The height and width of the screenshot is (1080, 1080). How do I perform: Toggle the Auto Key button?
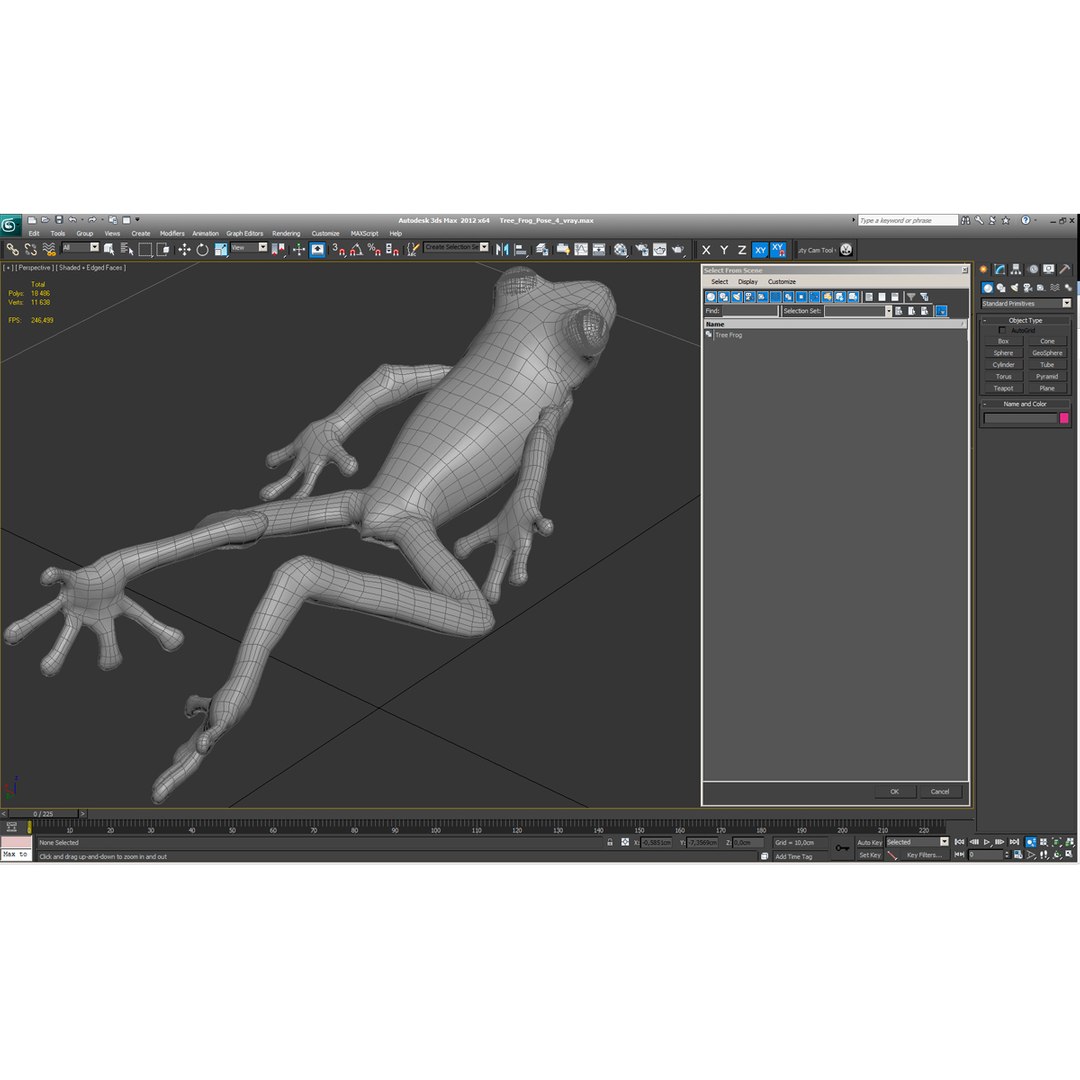(x=869, y=842)
